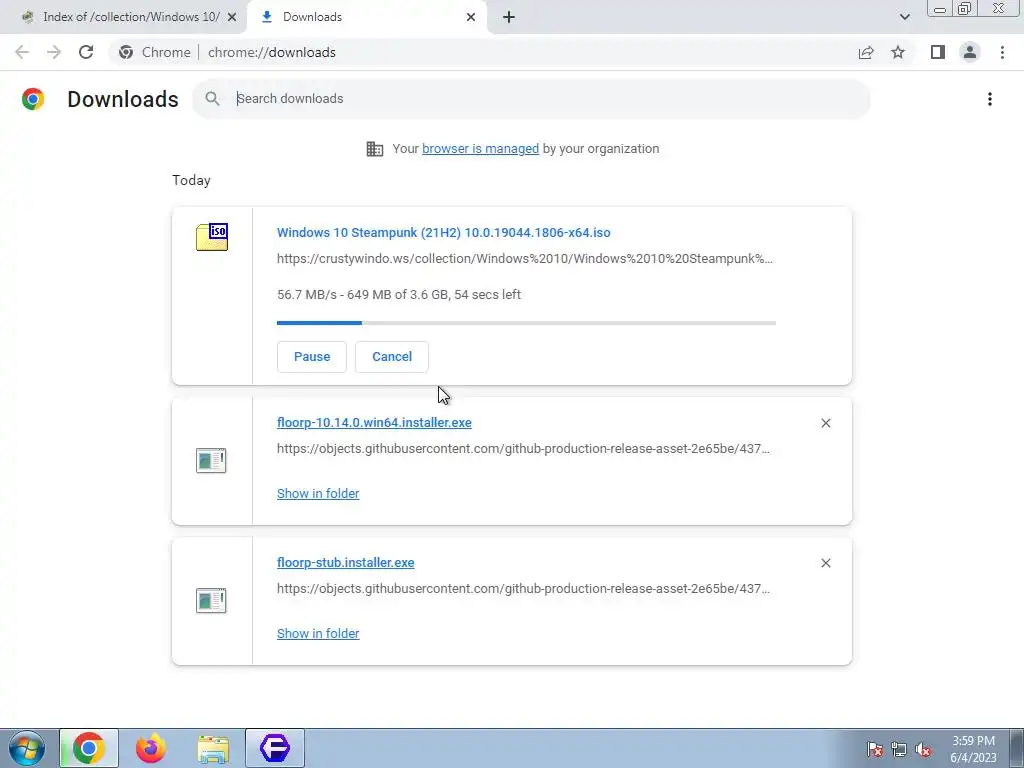Focus the Search downloads field
The height and width of the screenshot is (768, 1024).
[x=530, y=99]
